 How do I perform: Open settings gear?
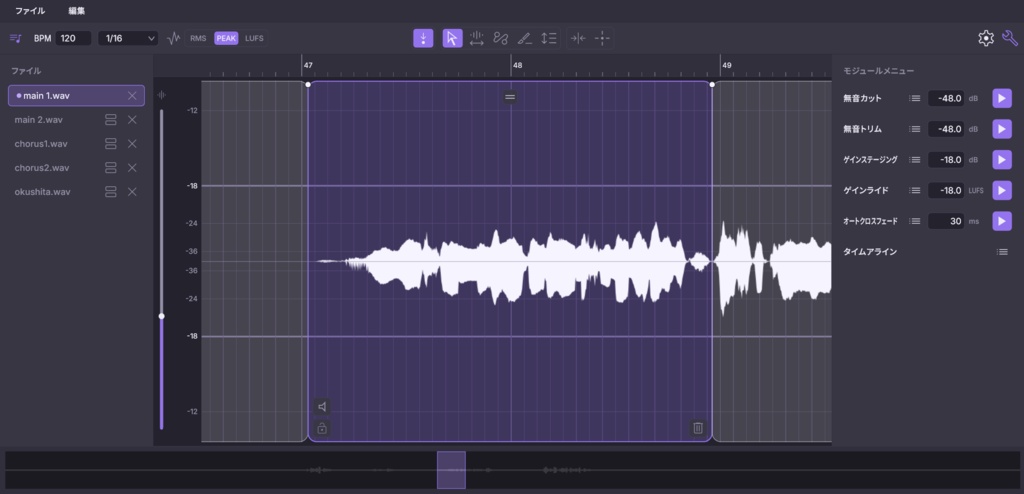pyautogui.click(x=985, y=39)
